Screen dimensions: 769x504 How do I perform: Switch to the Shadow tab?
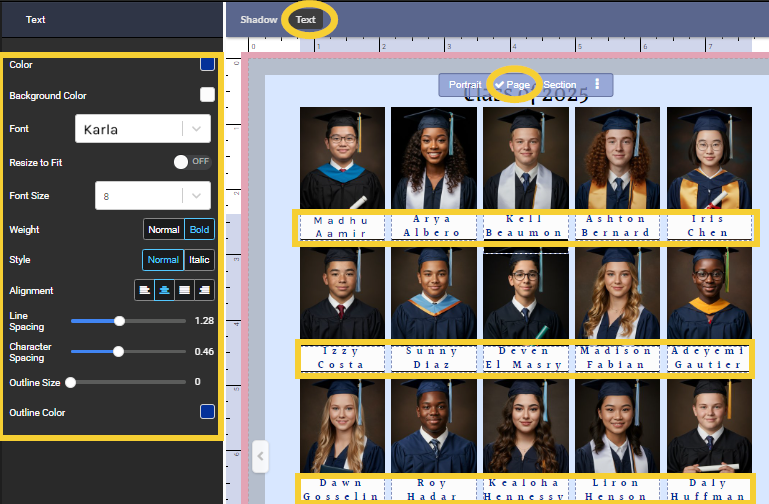(258, 20)
